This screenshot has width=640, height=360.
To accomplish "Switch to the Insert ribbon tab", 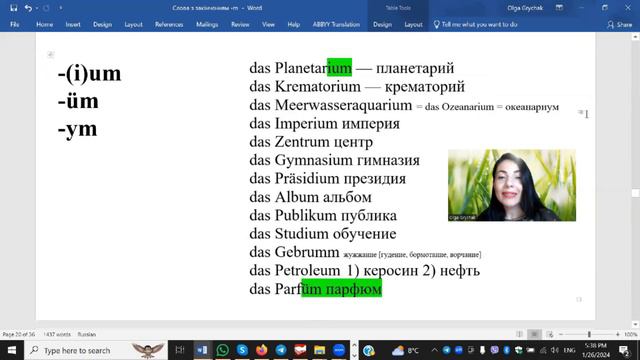I will pyautogui.click(x=73, y=24).
